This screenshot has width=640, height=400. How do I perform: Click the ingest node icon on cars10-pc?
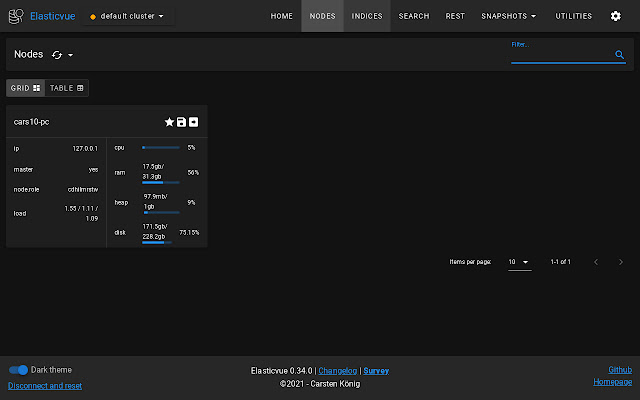click(193, 122)
